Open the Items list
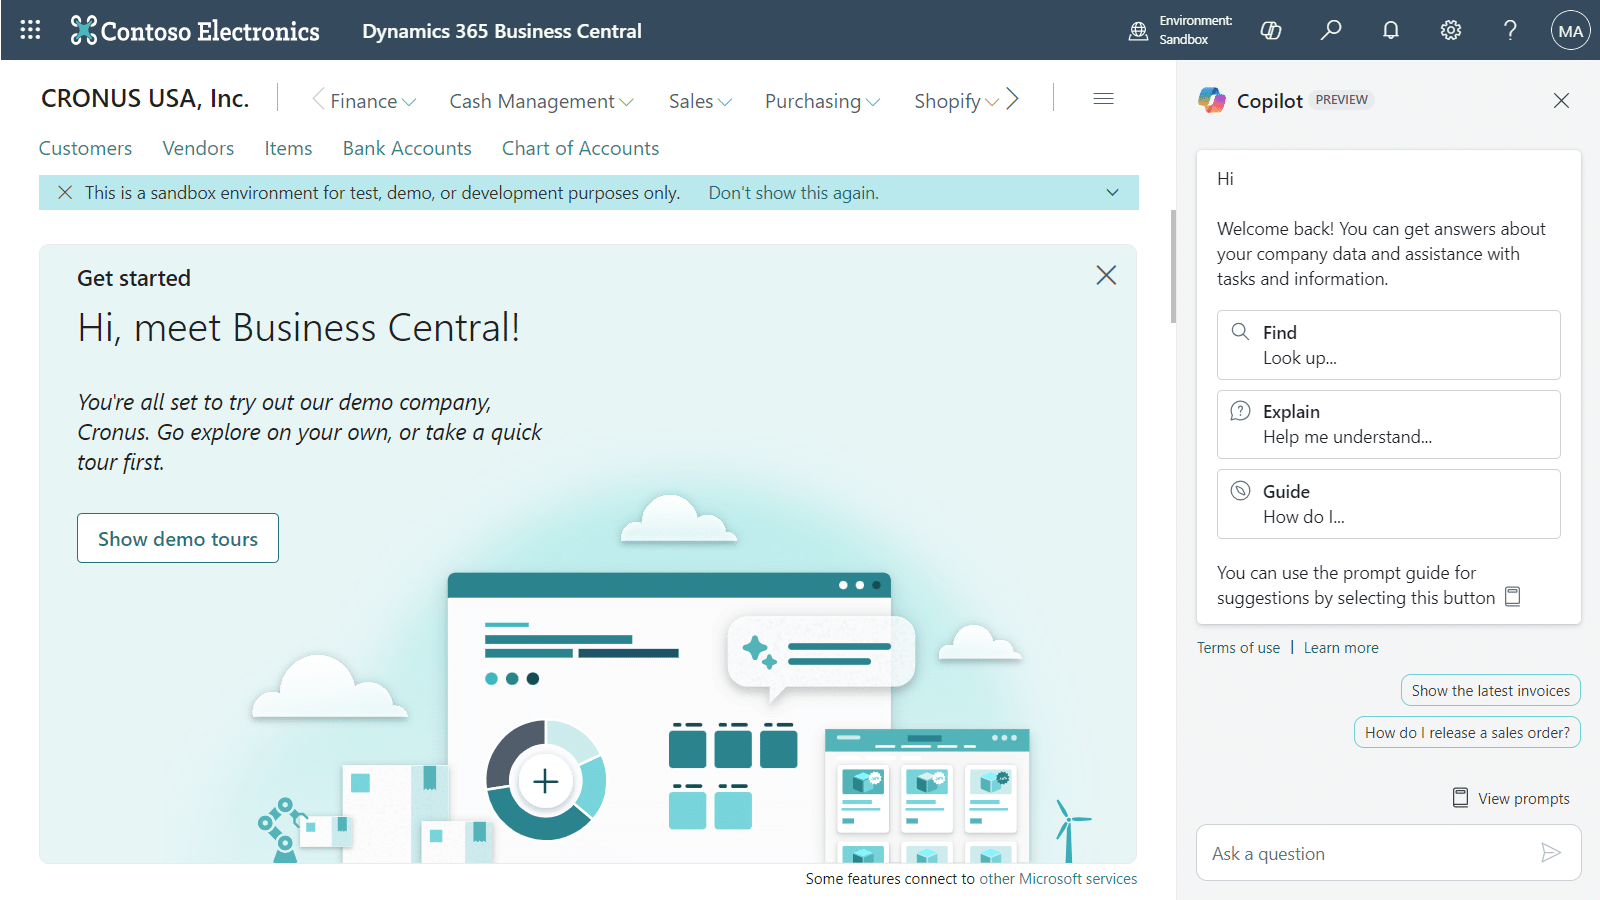 (288, 148)
